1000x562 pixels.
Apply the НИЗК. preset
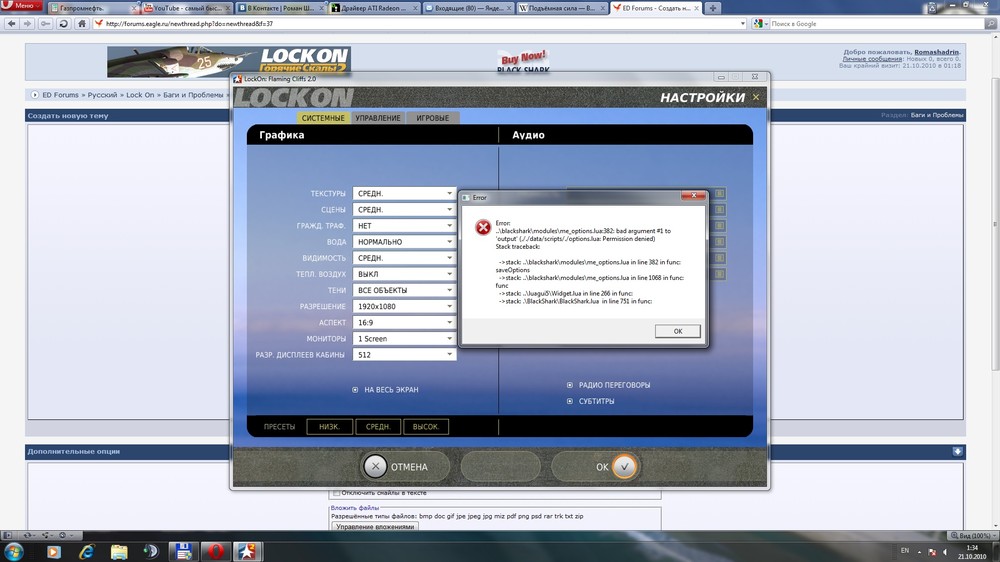329,426
